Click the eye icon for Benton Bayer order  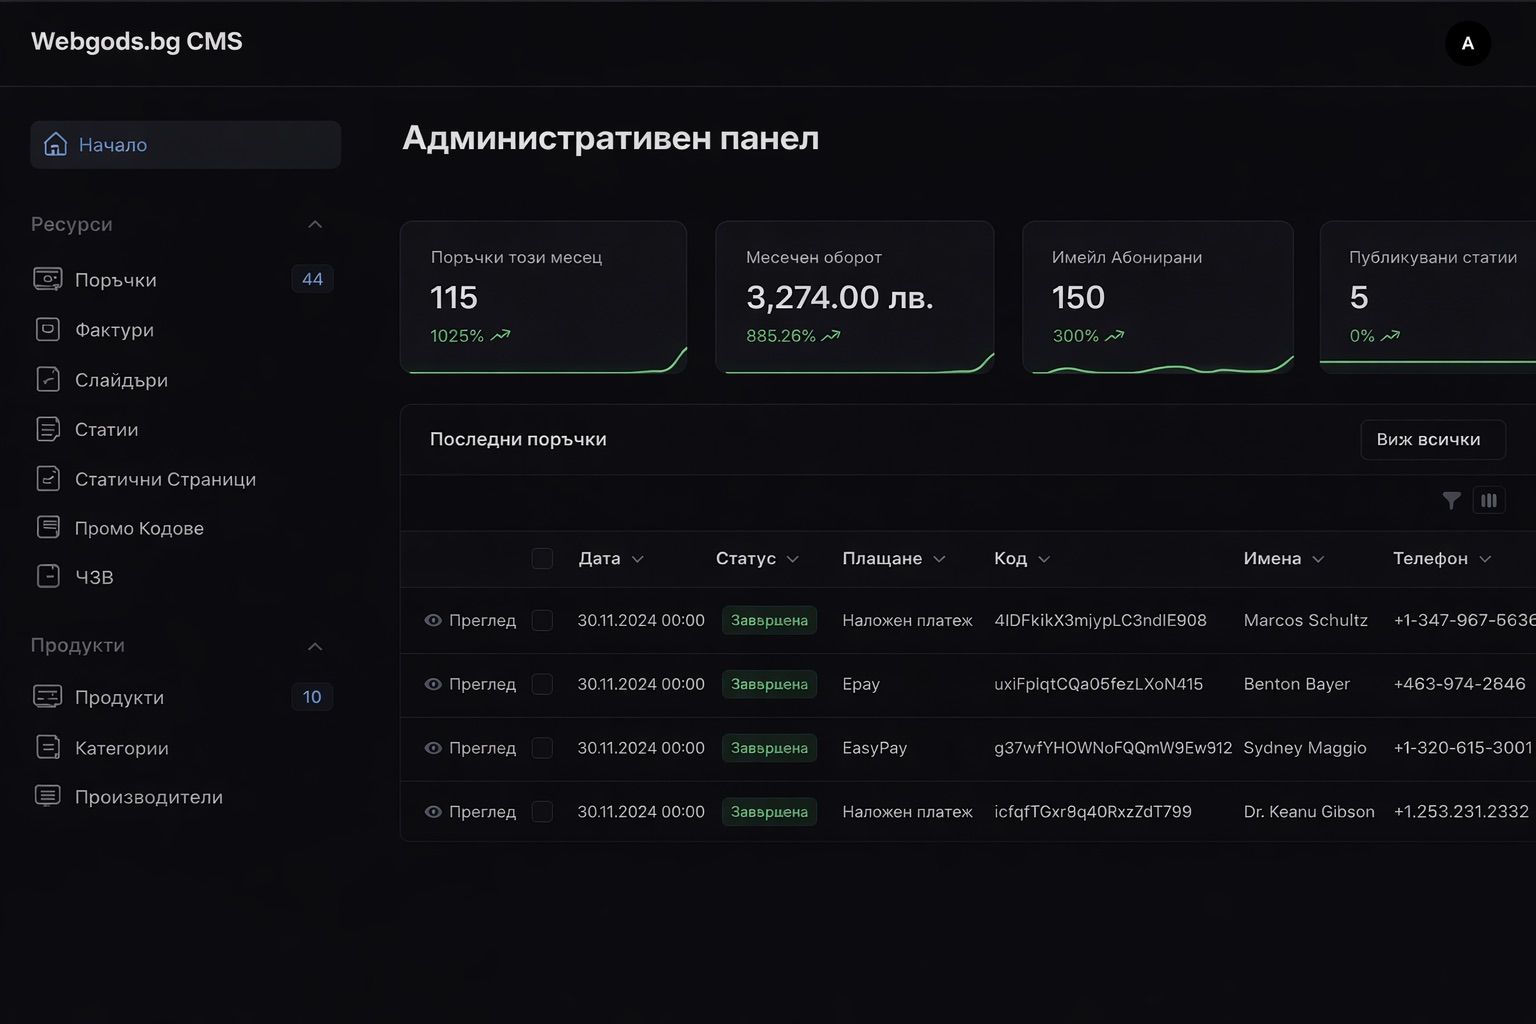[433, 684]
